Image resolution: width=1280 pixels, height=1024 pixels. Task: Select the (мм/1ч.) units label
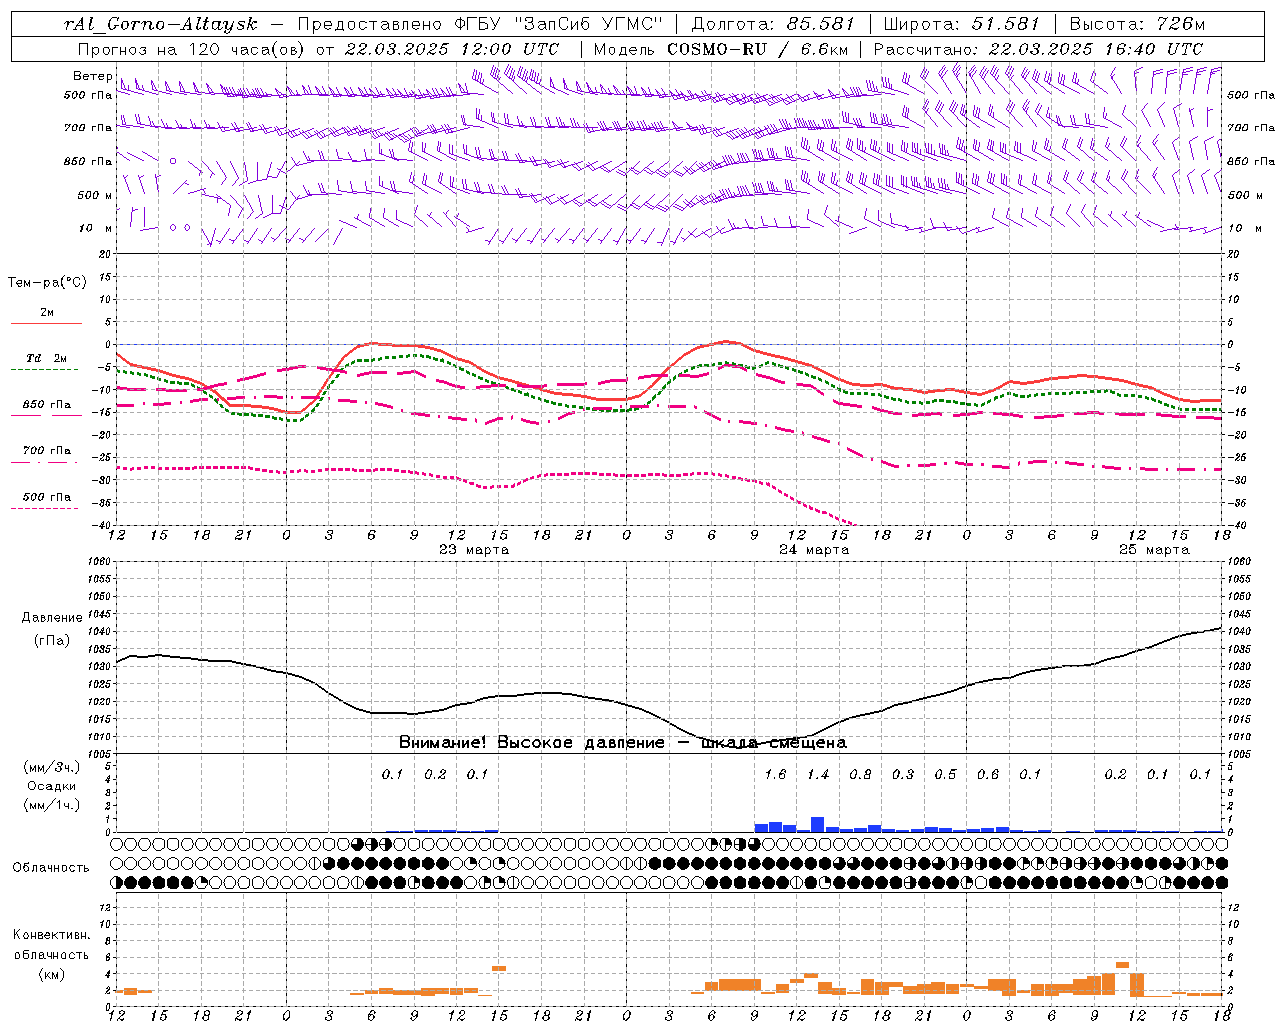point(52,805)
